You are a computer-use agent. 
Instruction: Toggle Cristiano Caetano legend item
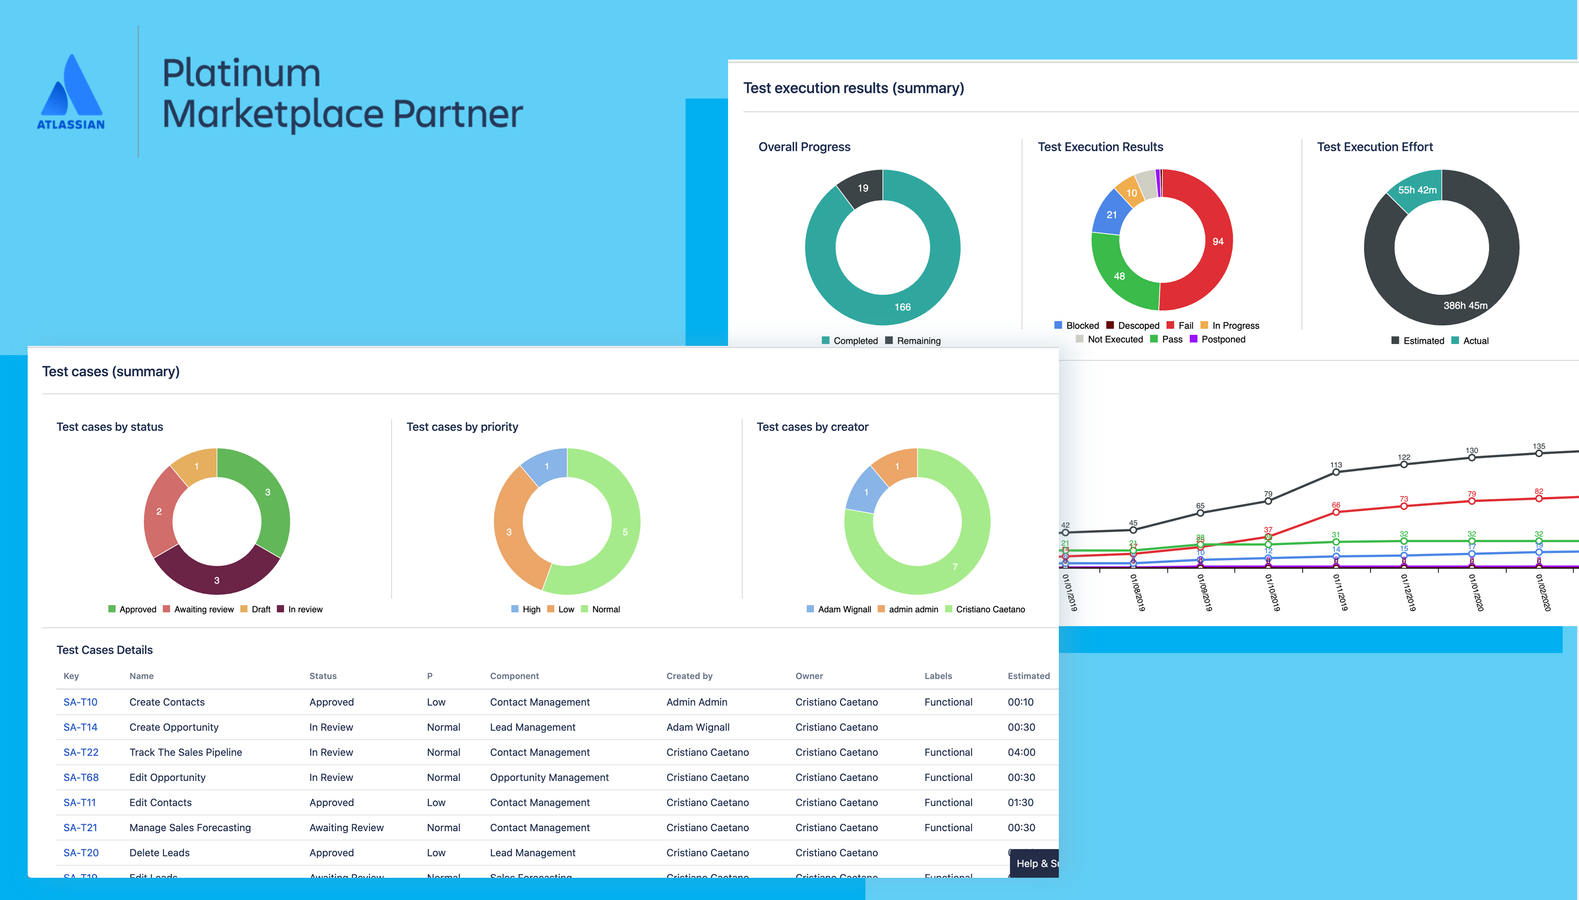click(x=985, y=609)
